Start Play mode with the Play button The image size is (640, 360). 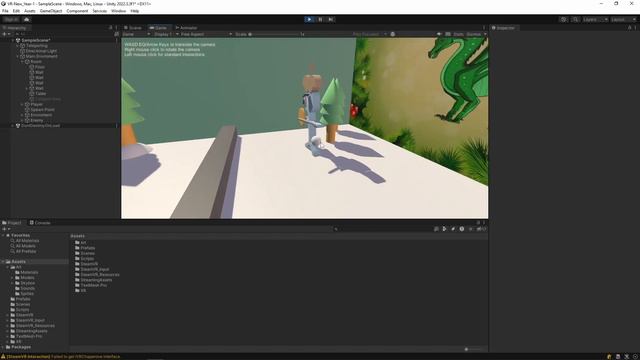point(309,19)
